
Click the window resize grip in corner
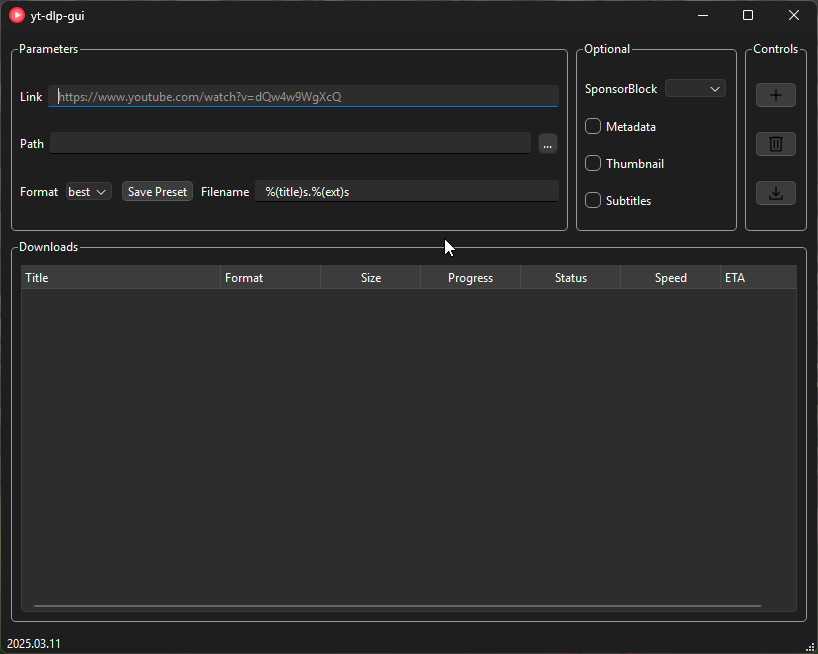pos(810,647)
